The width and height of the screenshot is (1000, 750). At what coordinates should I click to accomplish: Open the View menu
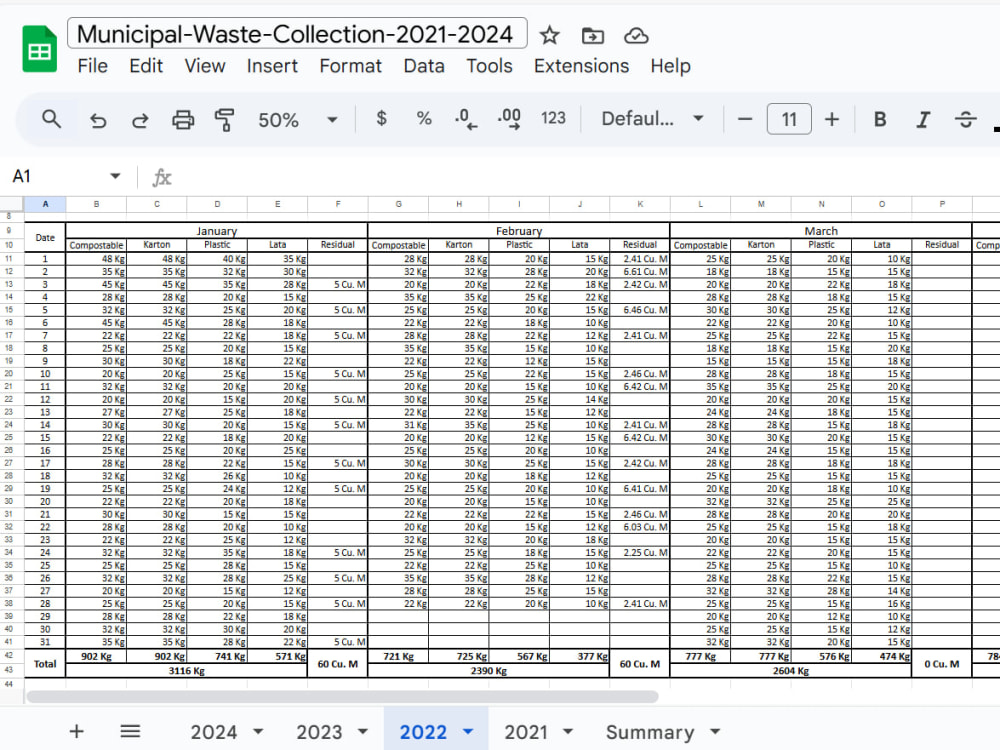pos(205,66)
